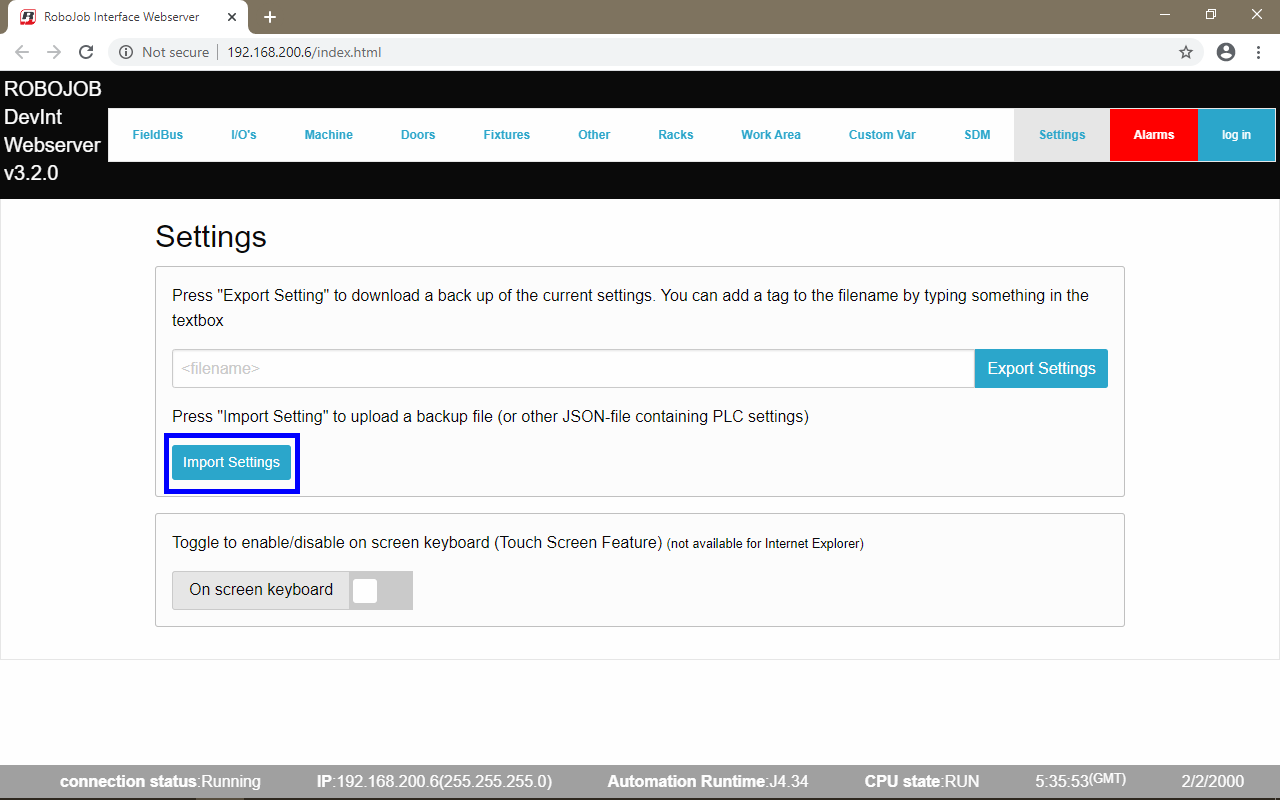Open the Chrome profile avatar
1280x800 pixels.
coord(1226,52)
